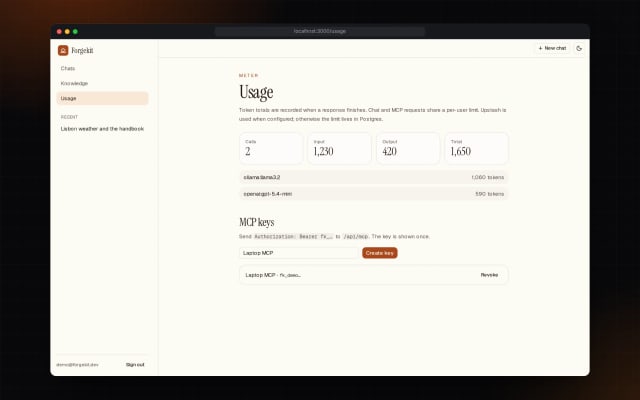Screen dimensions: 640x400
Task: Start a New chat
Action: click(552, 48)
